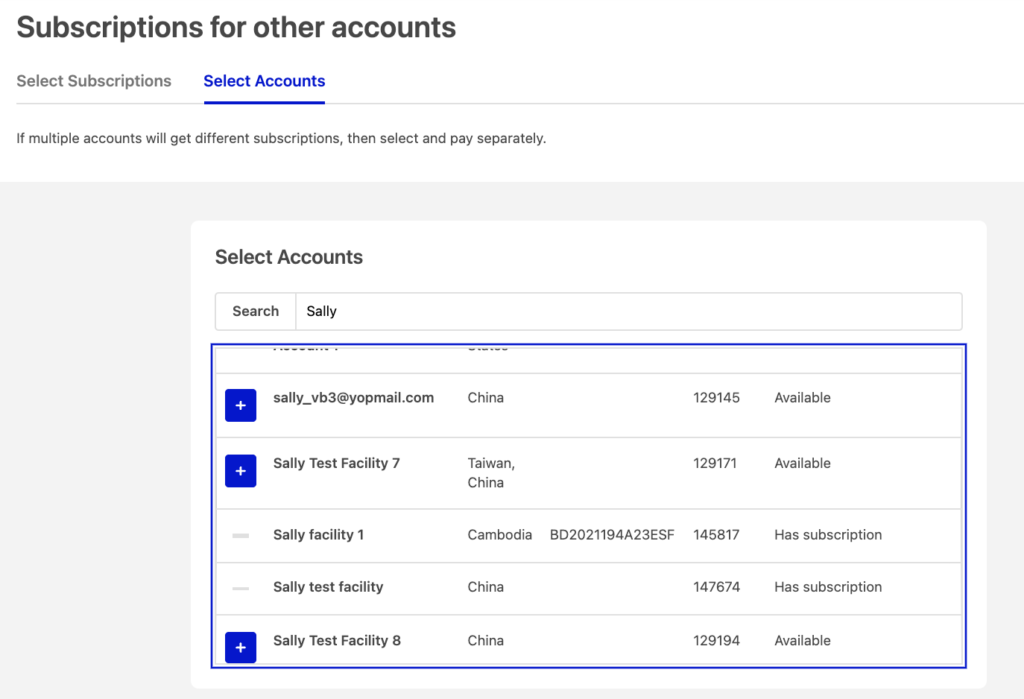This screenshot has width=1024, height=699.
Task: Click Available status for Sally Test Facility 7
Action: pyautogui.click(x=803, y=463)
